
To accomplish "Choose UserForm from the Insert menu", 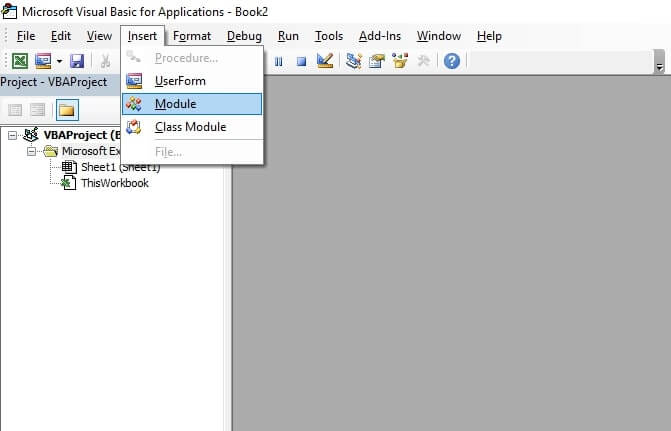I will click(x=180, y=80).
